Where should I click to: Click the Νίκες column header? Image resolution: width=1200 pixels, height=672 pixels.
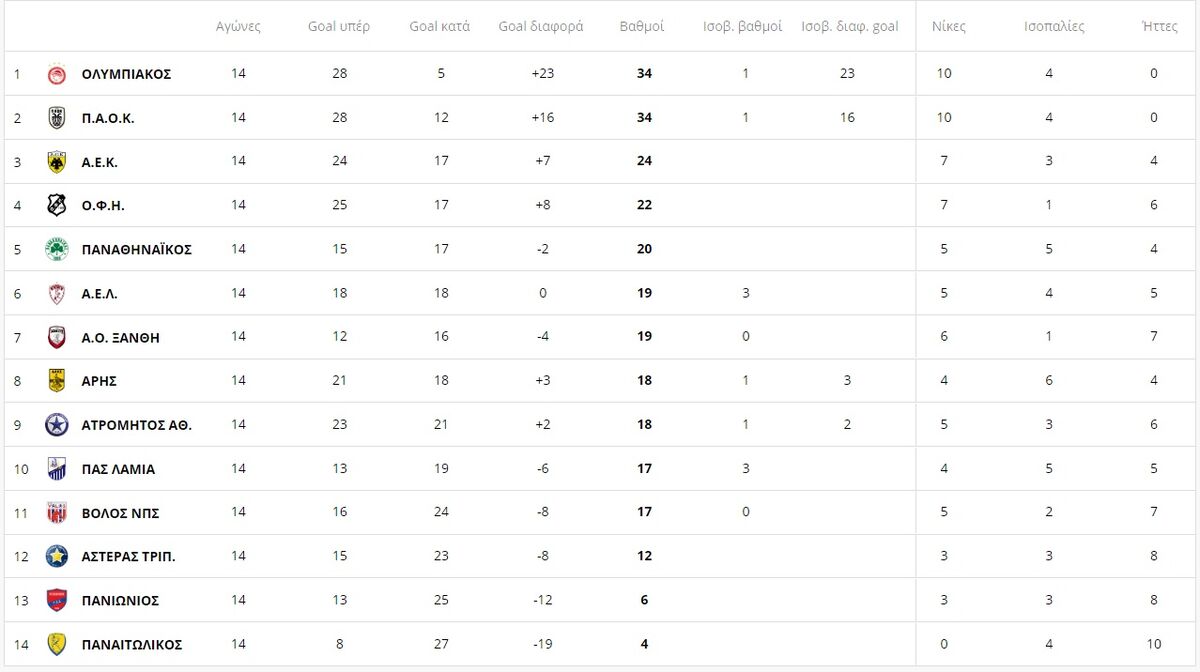click(948, 27)
